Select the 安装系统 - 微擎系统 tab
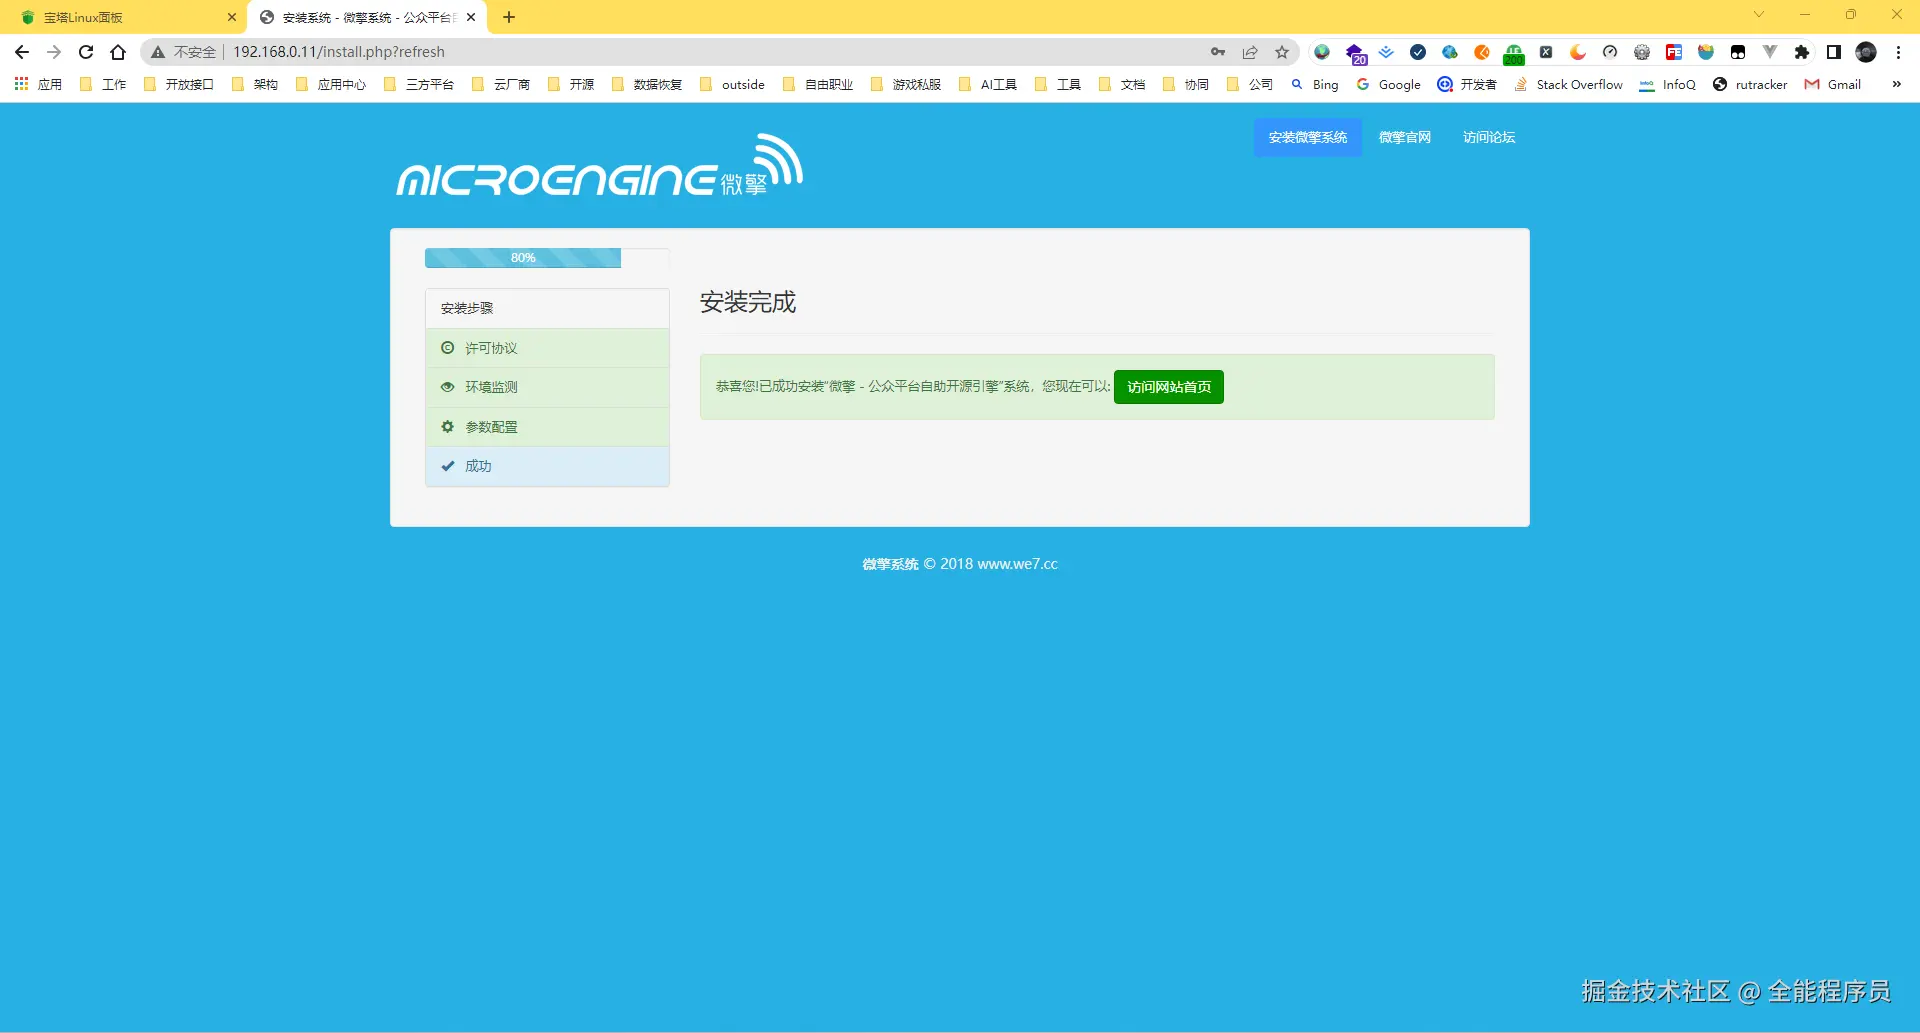This screenshot has width=1920, height=1033. click(x=366, y=17)
